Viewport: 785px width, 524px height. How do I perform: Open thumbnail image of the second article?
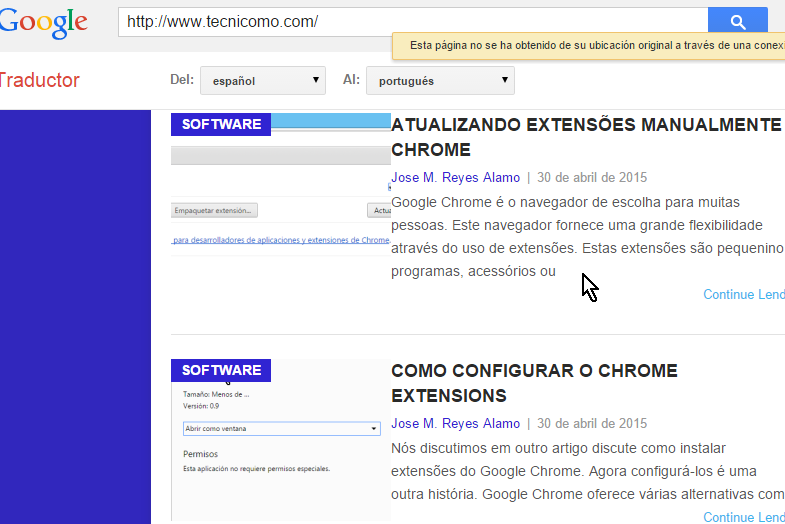point(281,440)
